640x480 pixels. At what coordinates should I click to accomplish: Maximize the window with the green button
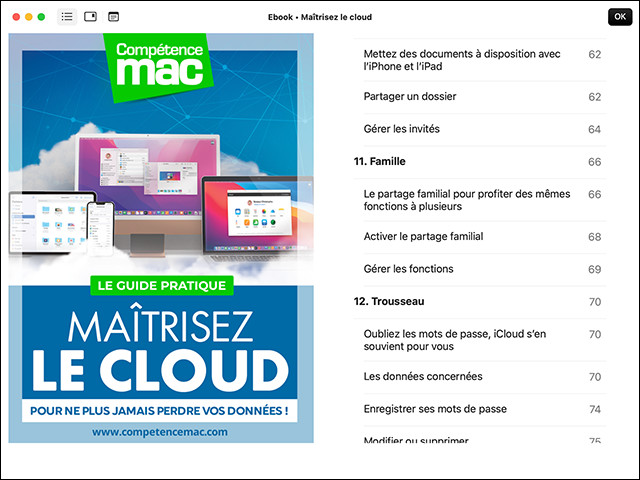point(41,17)
